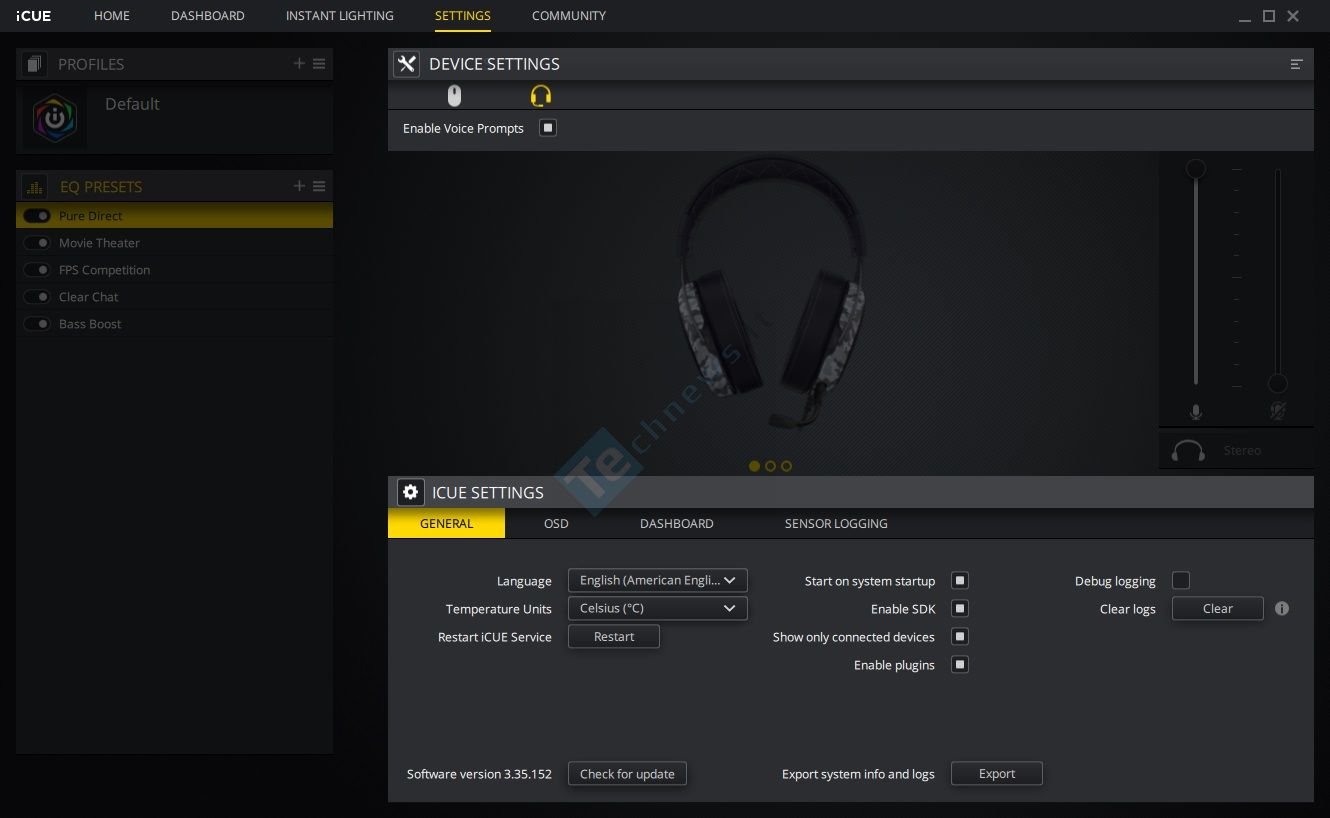Viewport: 1330px width, 818px height.
Task: Open the Dashboard menu in top bar
Action: 208,16
